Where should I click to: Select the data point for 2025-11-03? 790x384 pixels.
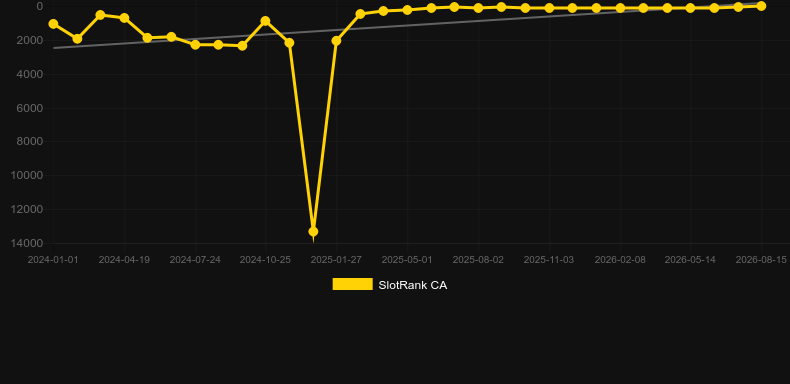click(x=549, y=8)
